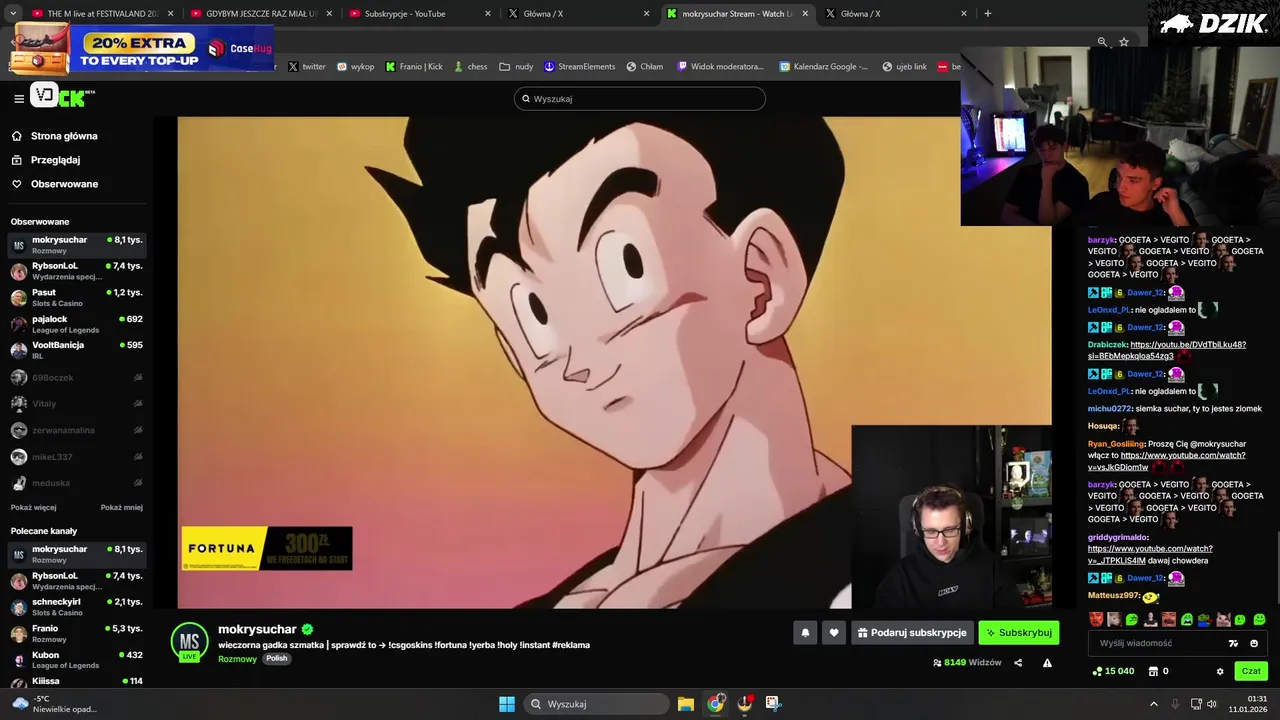Open the ujeb link bookmark
The height and width of the screenshot is (720, 1280).
click(x=904, y=67)
